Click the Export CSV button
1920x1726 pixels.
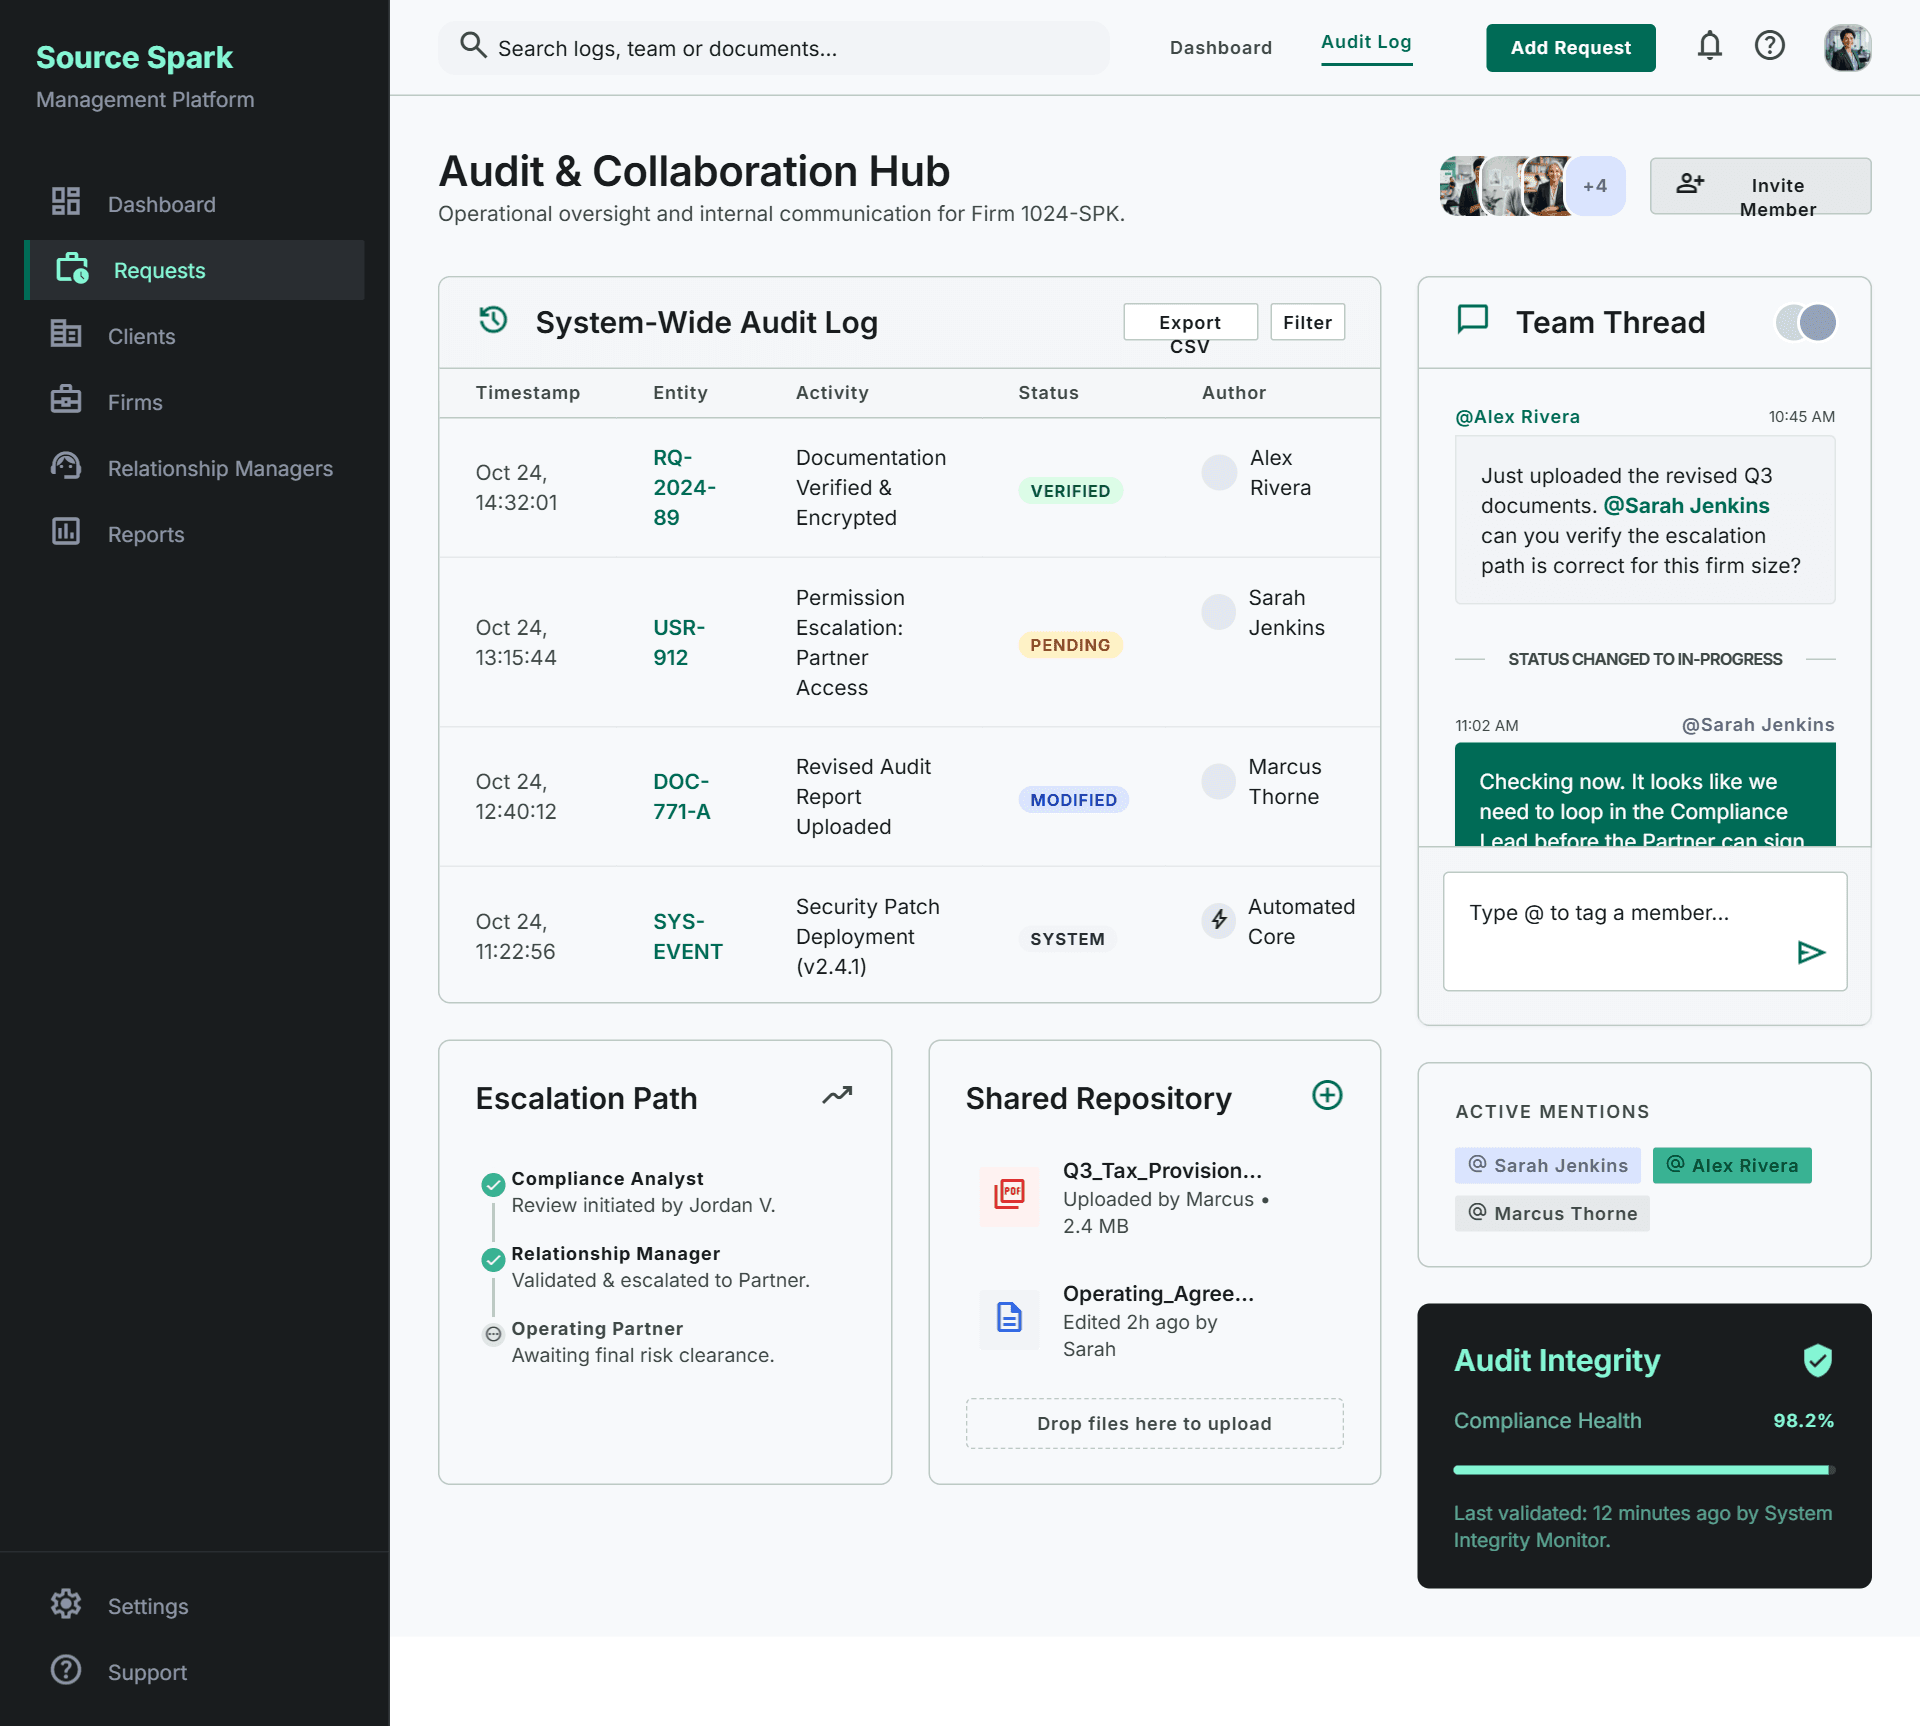pyautogui.click(x=1190, y=322)
